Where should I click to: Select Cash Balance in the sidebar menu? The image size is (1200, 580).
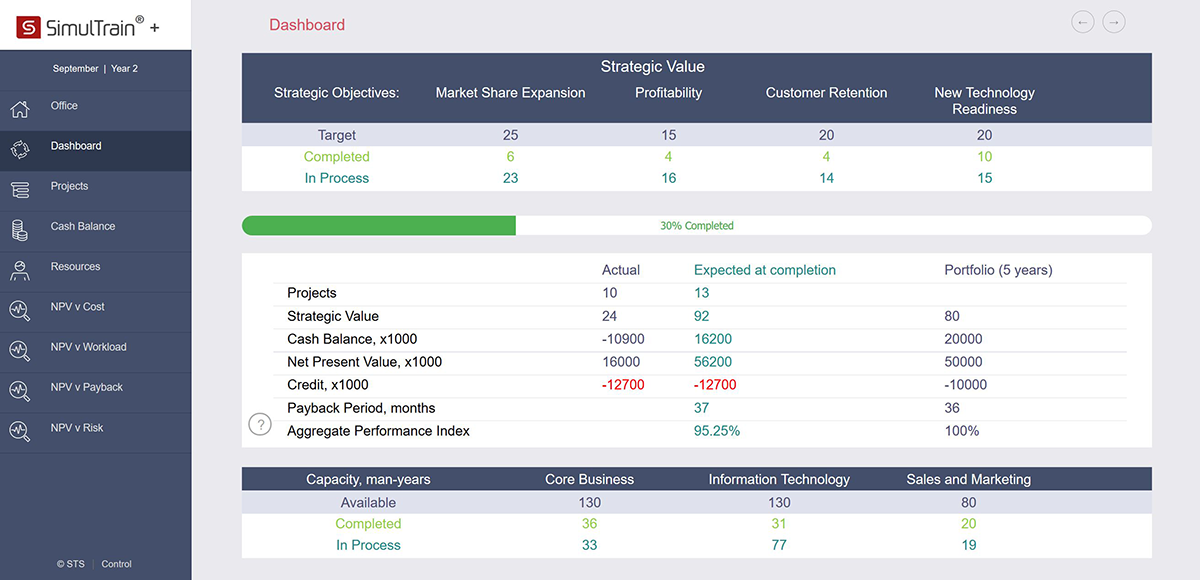point(83,226)
